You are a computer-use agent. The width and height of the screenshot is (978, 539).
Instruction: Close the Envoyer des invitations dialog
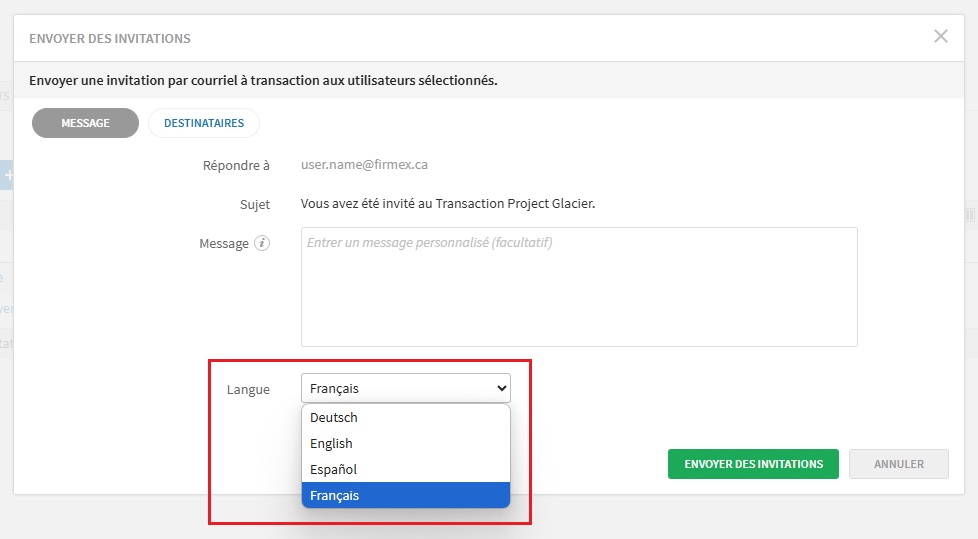941,36
